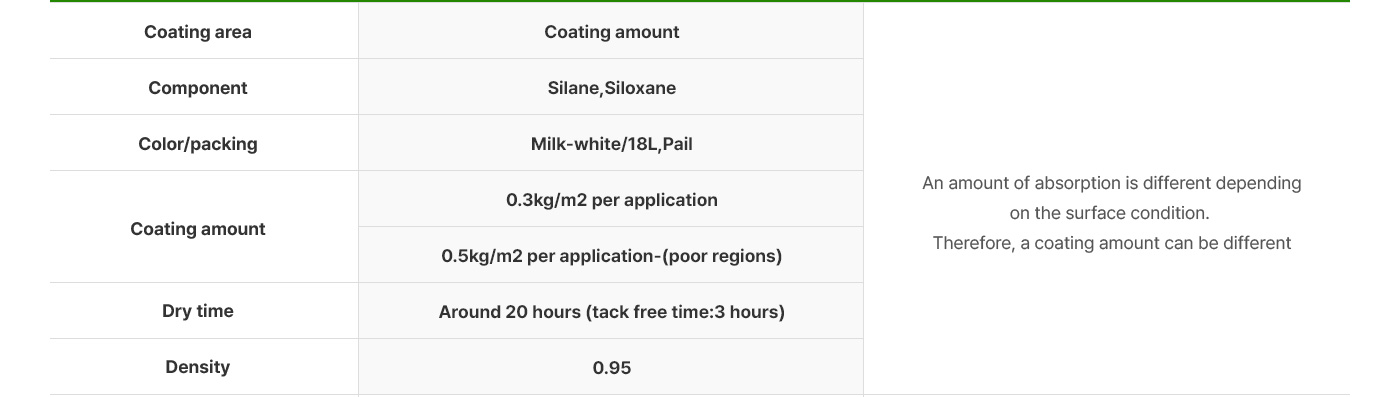Click the 'Around 20 hours' value cell
The width and height of the screenshot is (1400, 397).
[611, 311]
